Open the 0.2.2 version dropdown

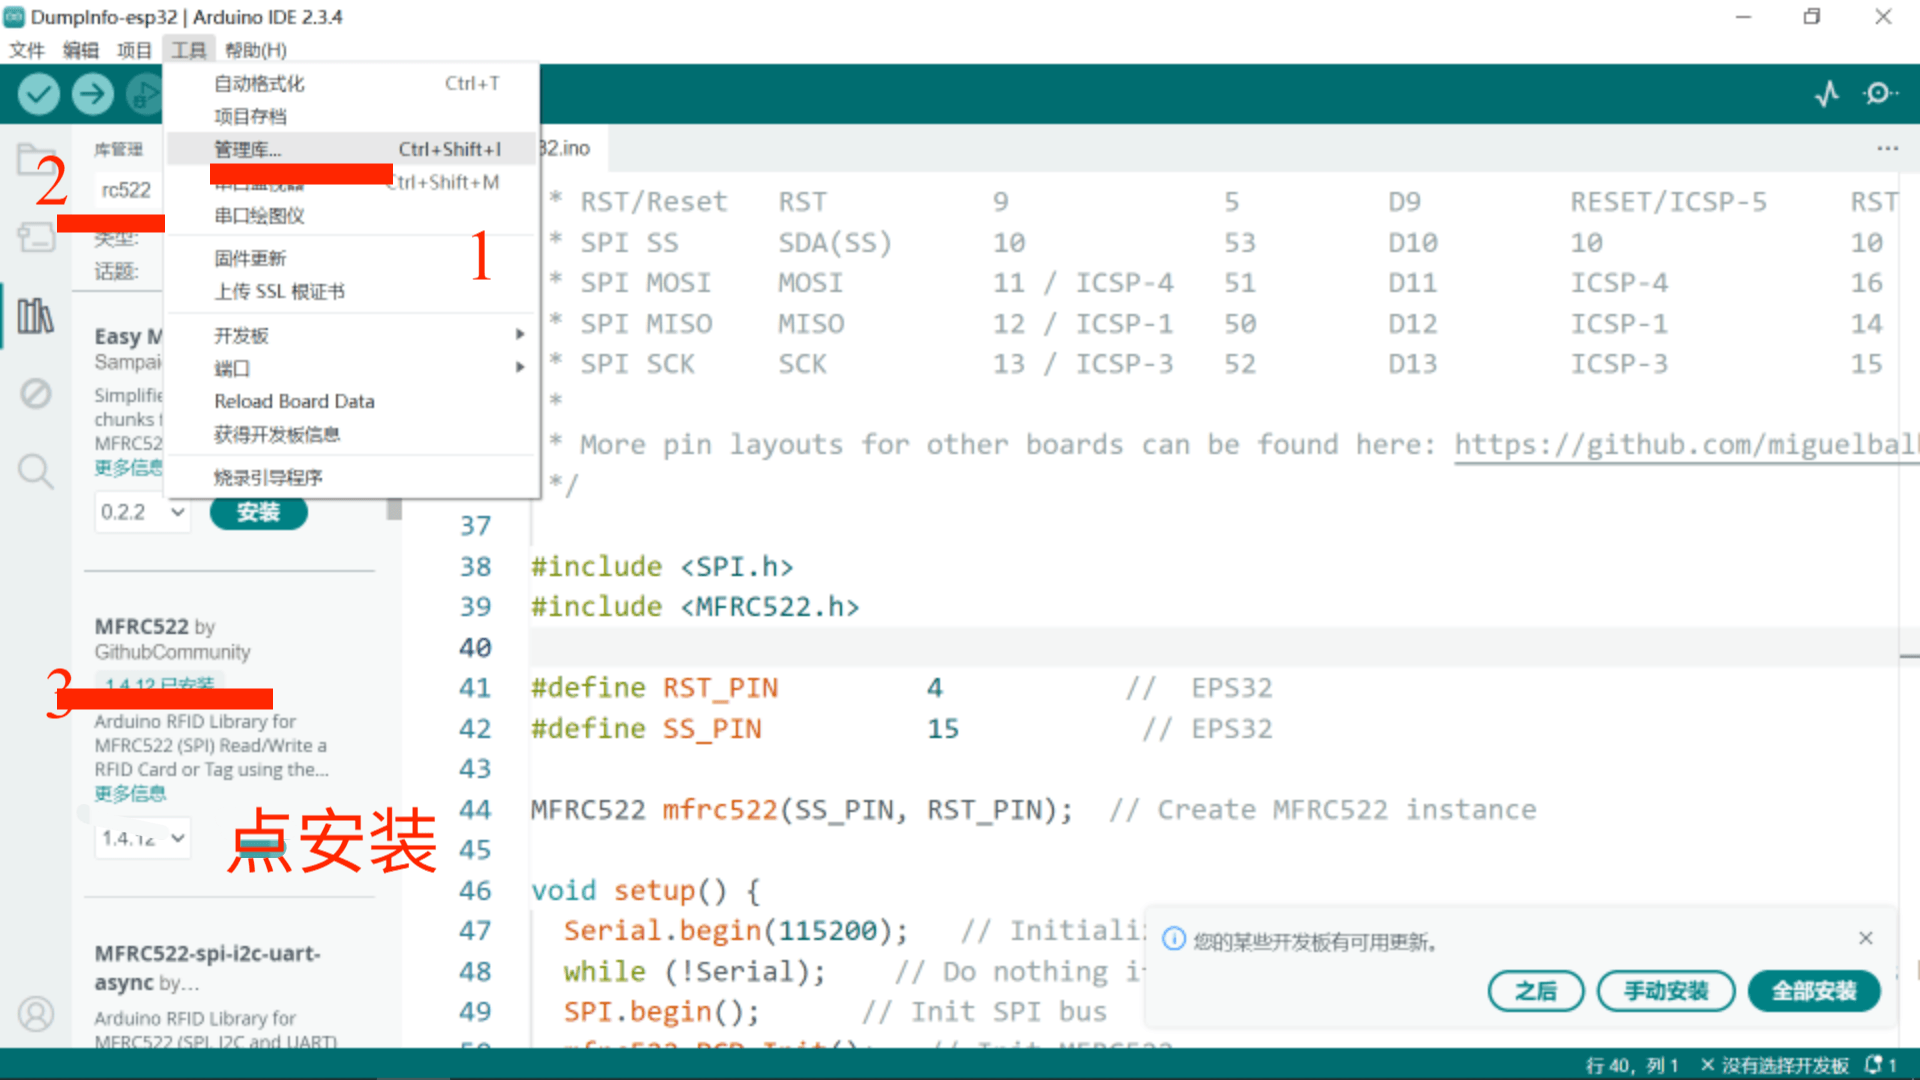coord(142,512)
